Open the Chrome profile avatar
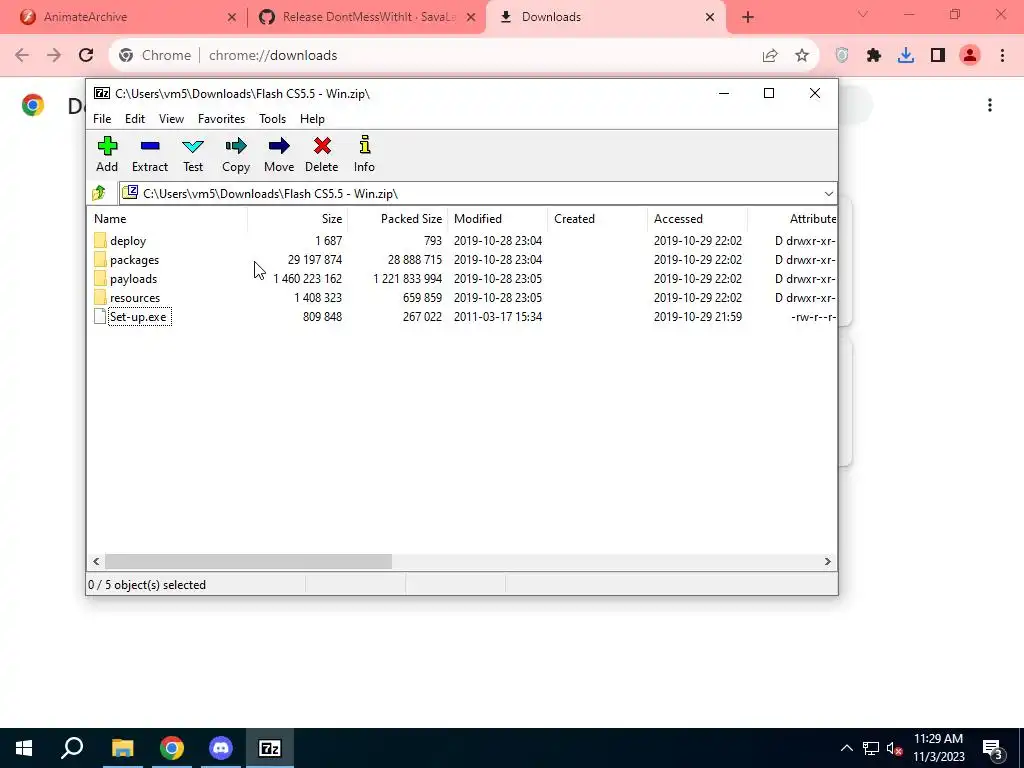 point(970,56)
